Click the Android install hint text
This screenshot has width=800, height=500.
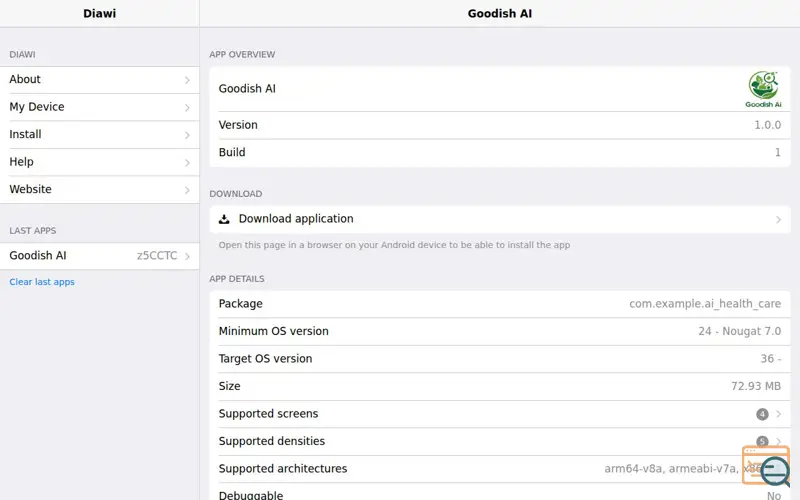[x=394, y=245]
